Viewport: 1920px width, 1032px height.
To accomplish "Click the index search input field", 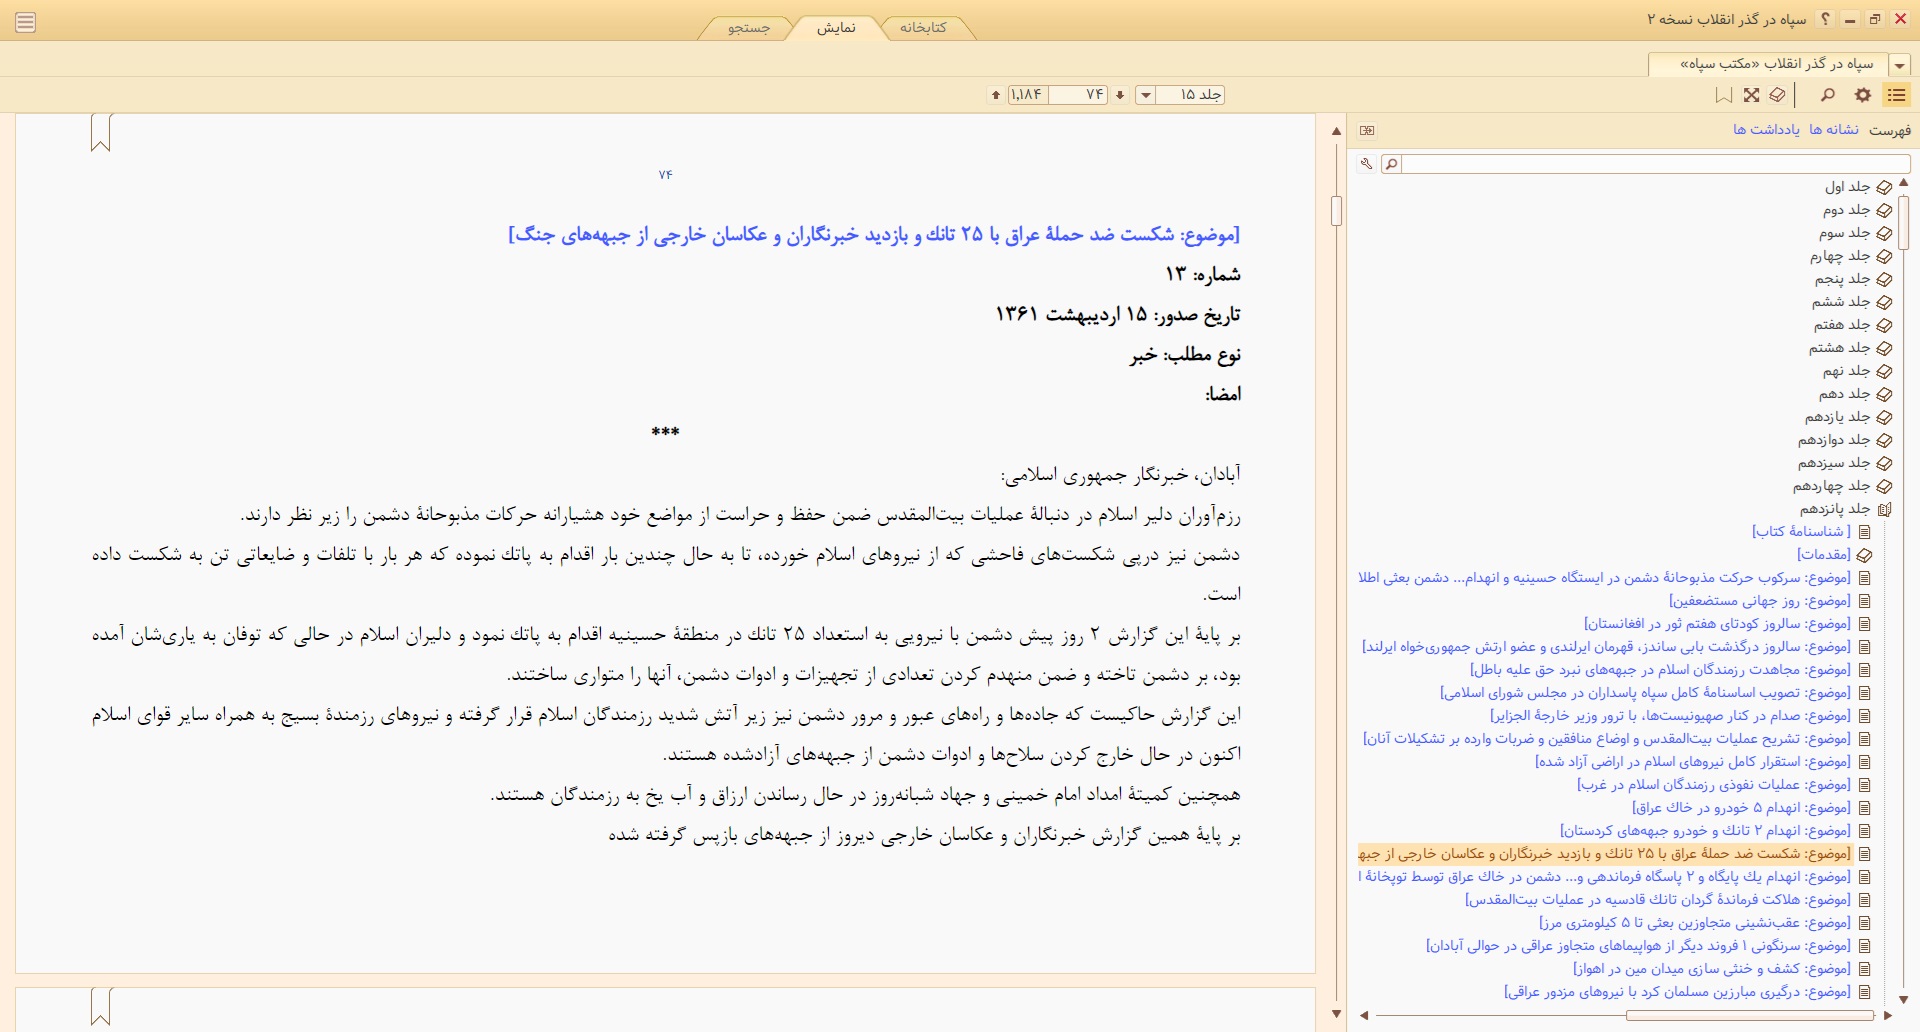I will [x=1656, y=164].
